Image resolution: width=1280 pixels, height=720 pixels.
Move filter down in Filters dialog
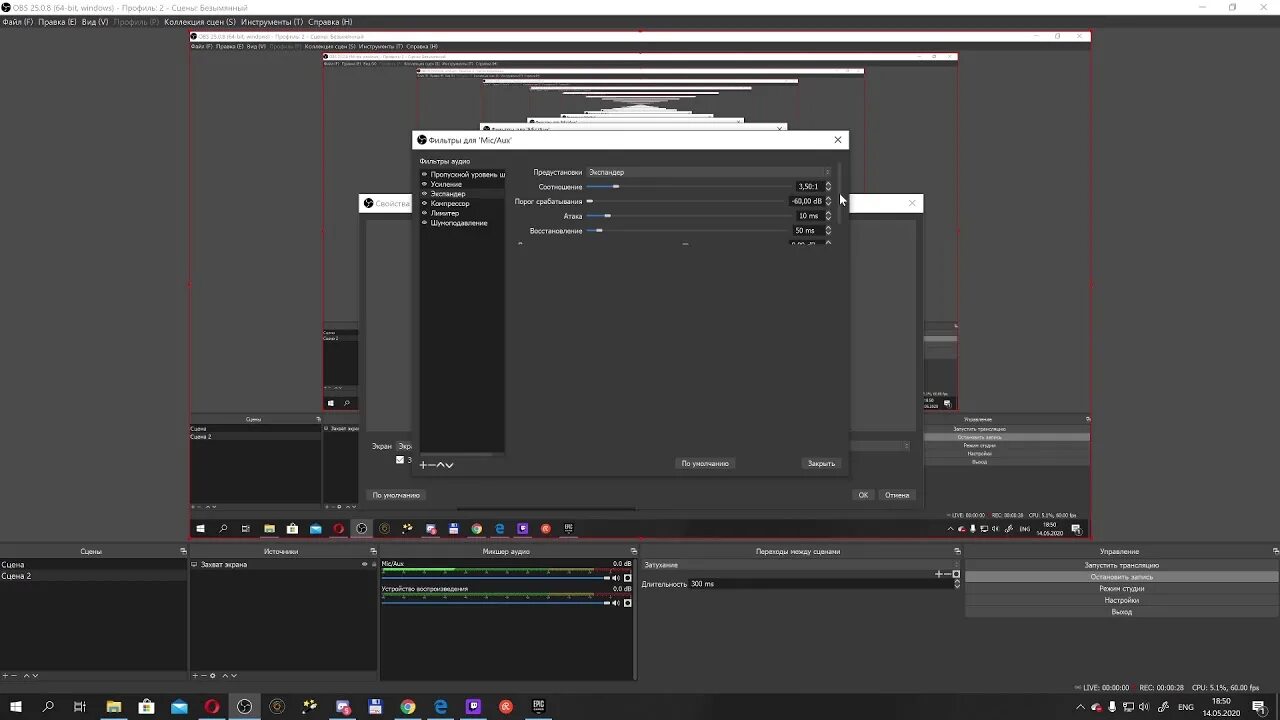449,465
